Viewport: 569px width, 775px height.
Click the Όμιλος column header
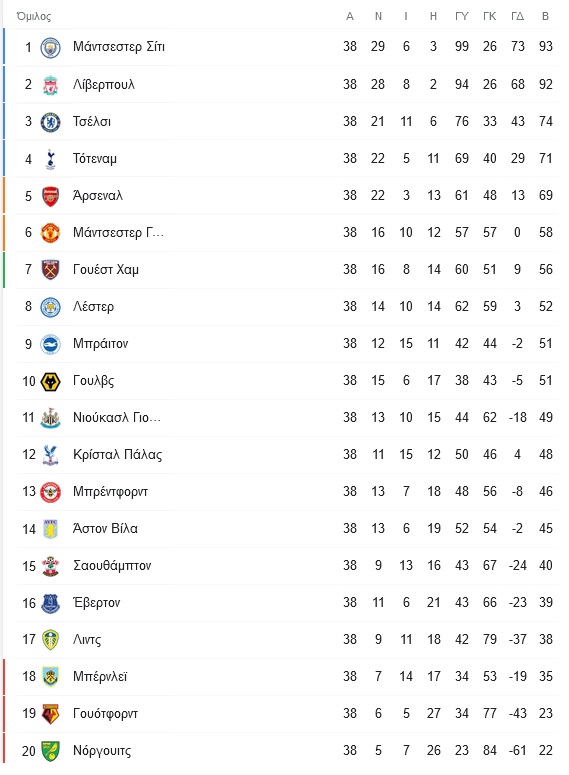click(34, 16)
